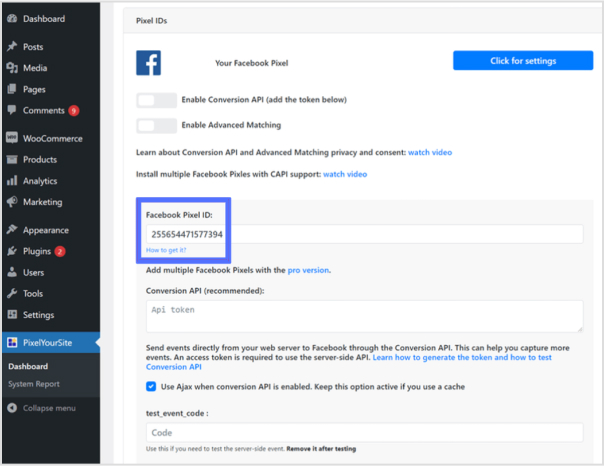604x466 pixels.
Task: Click Collapse menu label
Action: [49, 408]
